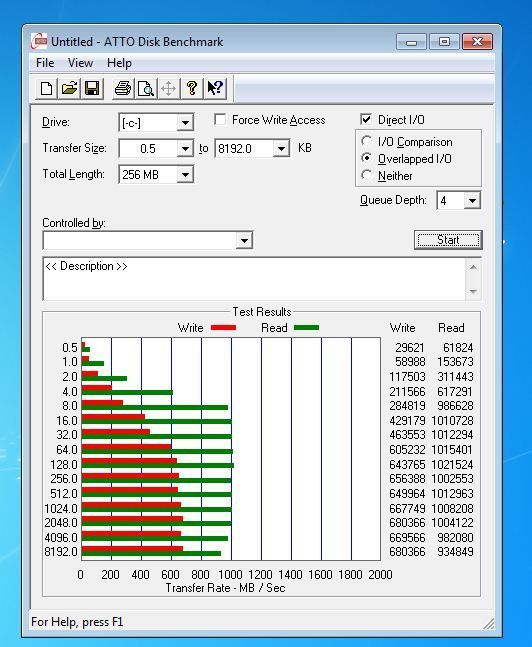The width and height of the screenshot is (532, 647).
Task: Click the read value 1002553
Action: [x=452, y=479]
